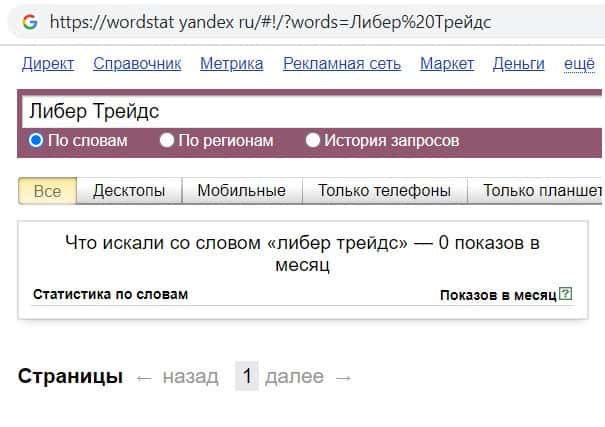
Task: Switch to the Только телефоны tab
Action: [385, 191]
